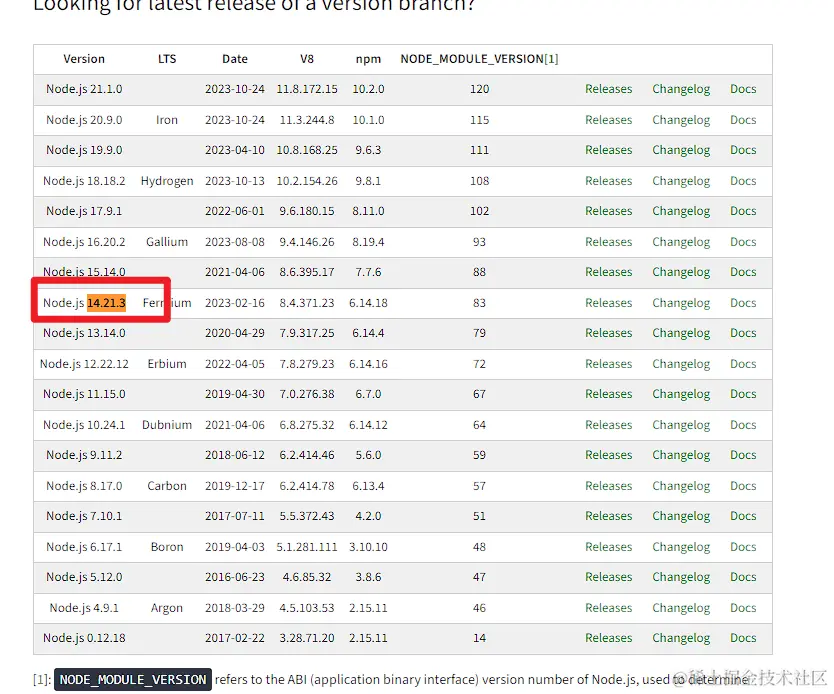Open Docs for Node.js 8.17.0
Image resolution: width=834 pixels, height=694 pixels.
click(743, 486)
